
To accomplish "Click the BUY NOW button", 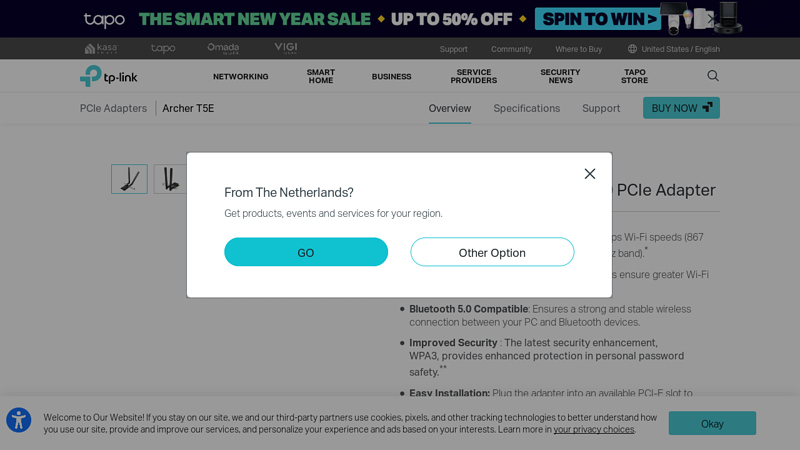I will tap(681, 108).
